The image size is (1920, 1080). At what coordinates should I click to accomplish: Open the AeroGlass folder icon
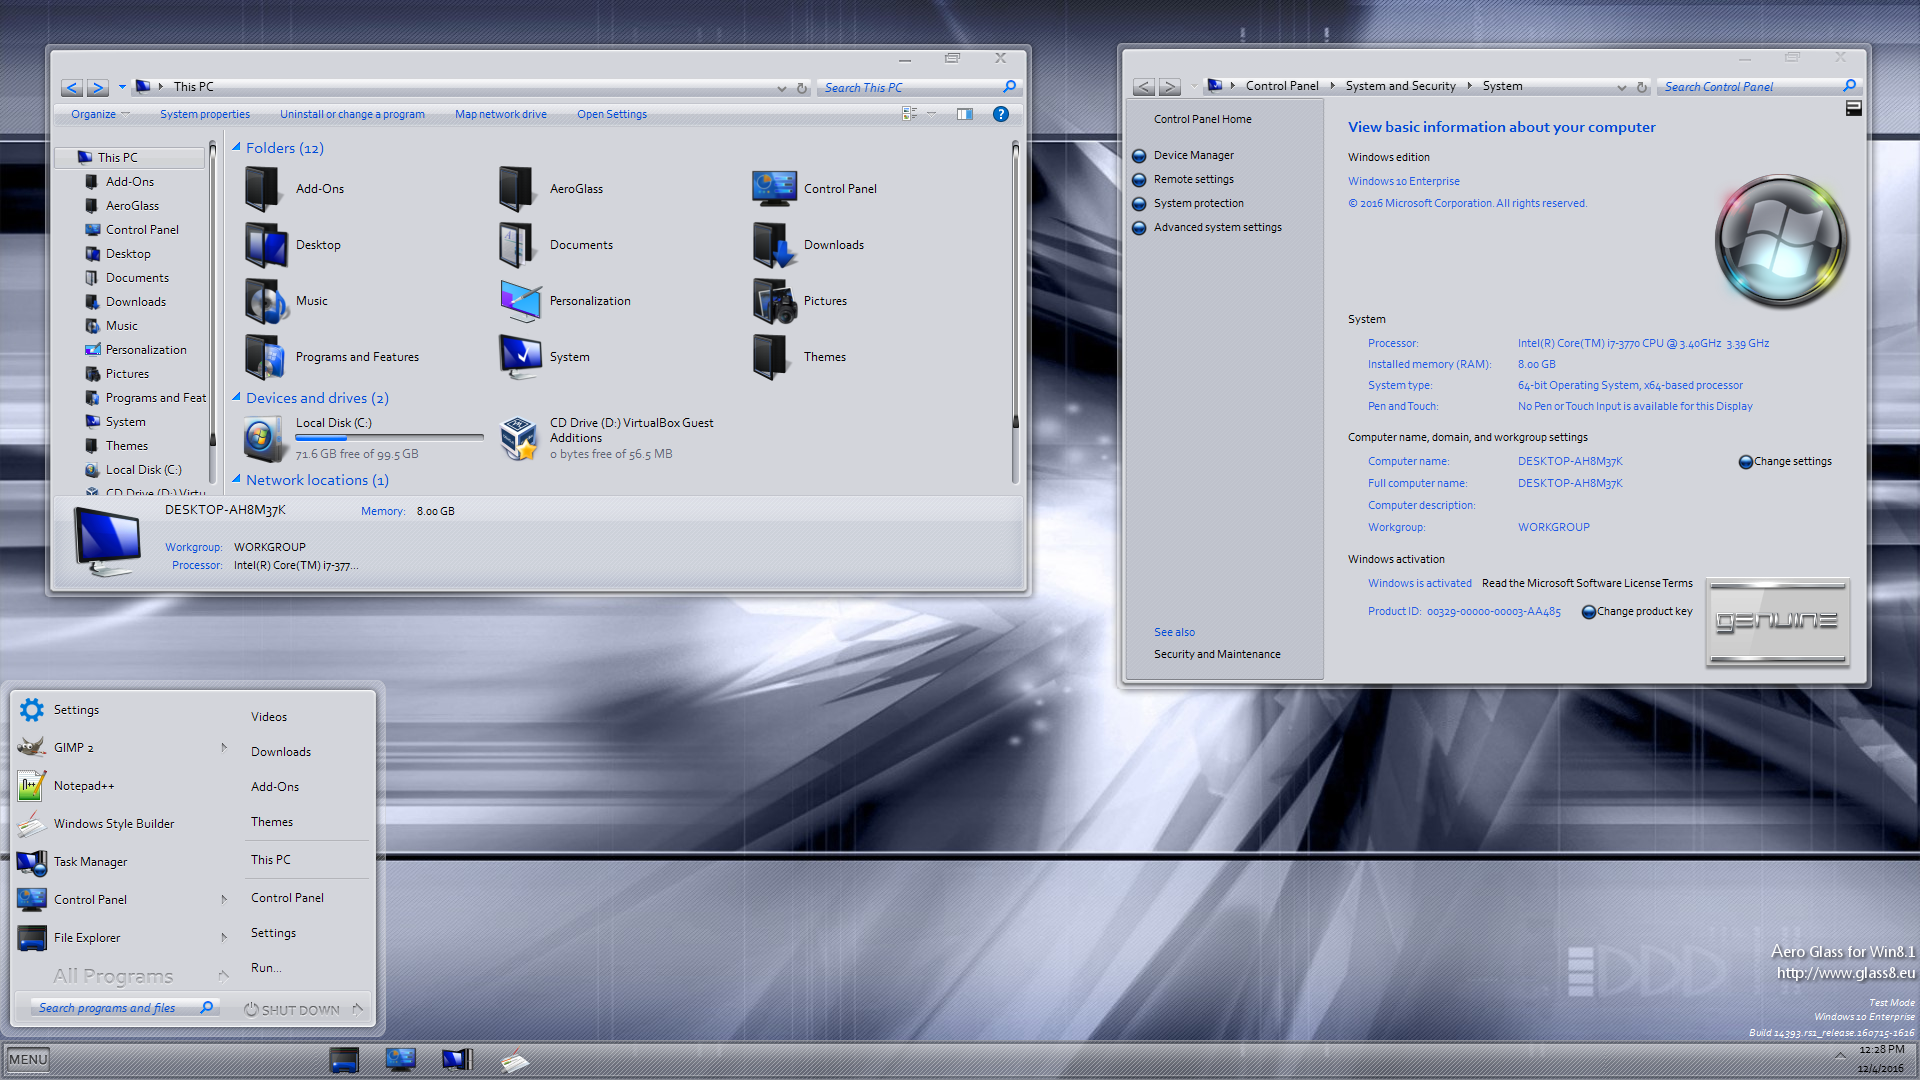pyautogui.click(x=517, y=189)
